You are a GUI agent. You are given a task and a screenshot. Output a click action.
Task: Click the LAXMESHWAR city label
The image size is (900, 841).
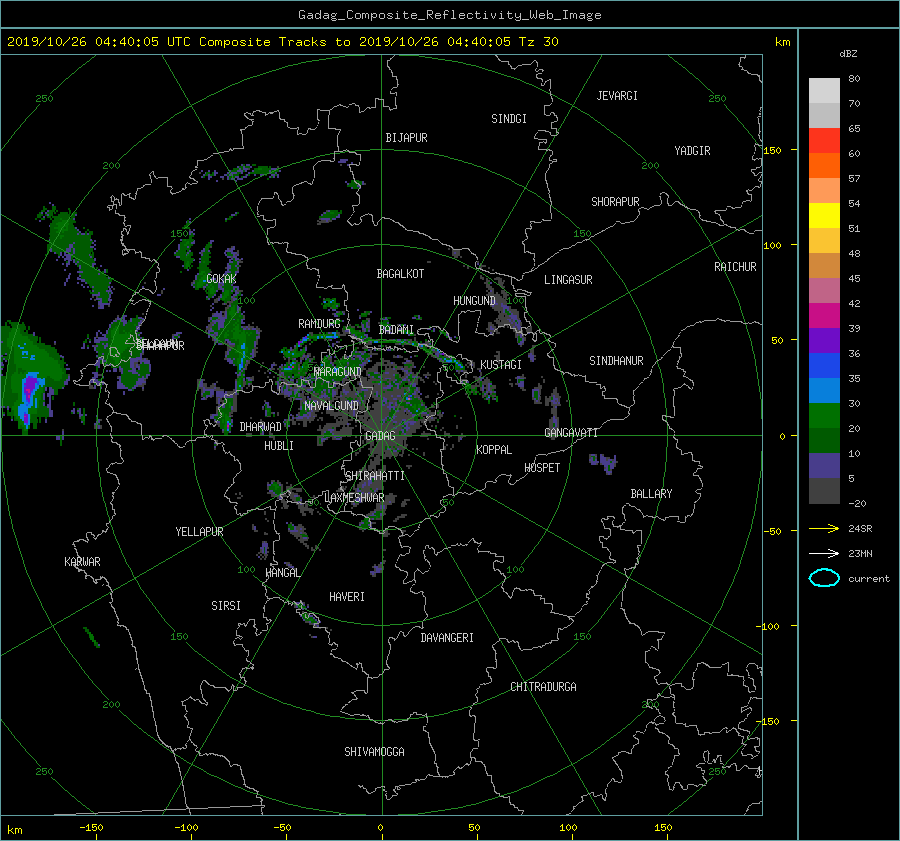[354, 498]
